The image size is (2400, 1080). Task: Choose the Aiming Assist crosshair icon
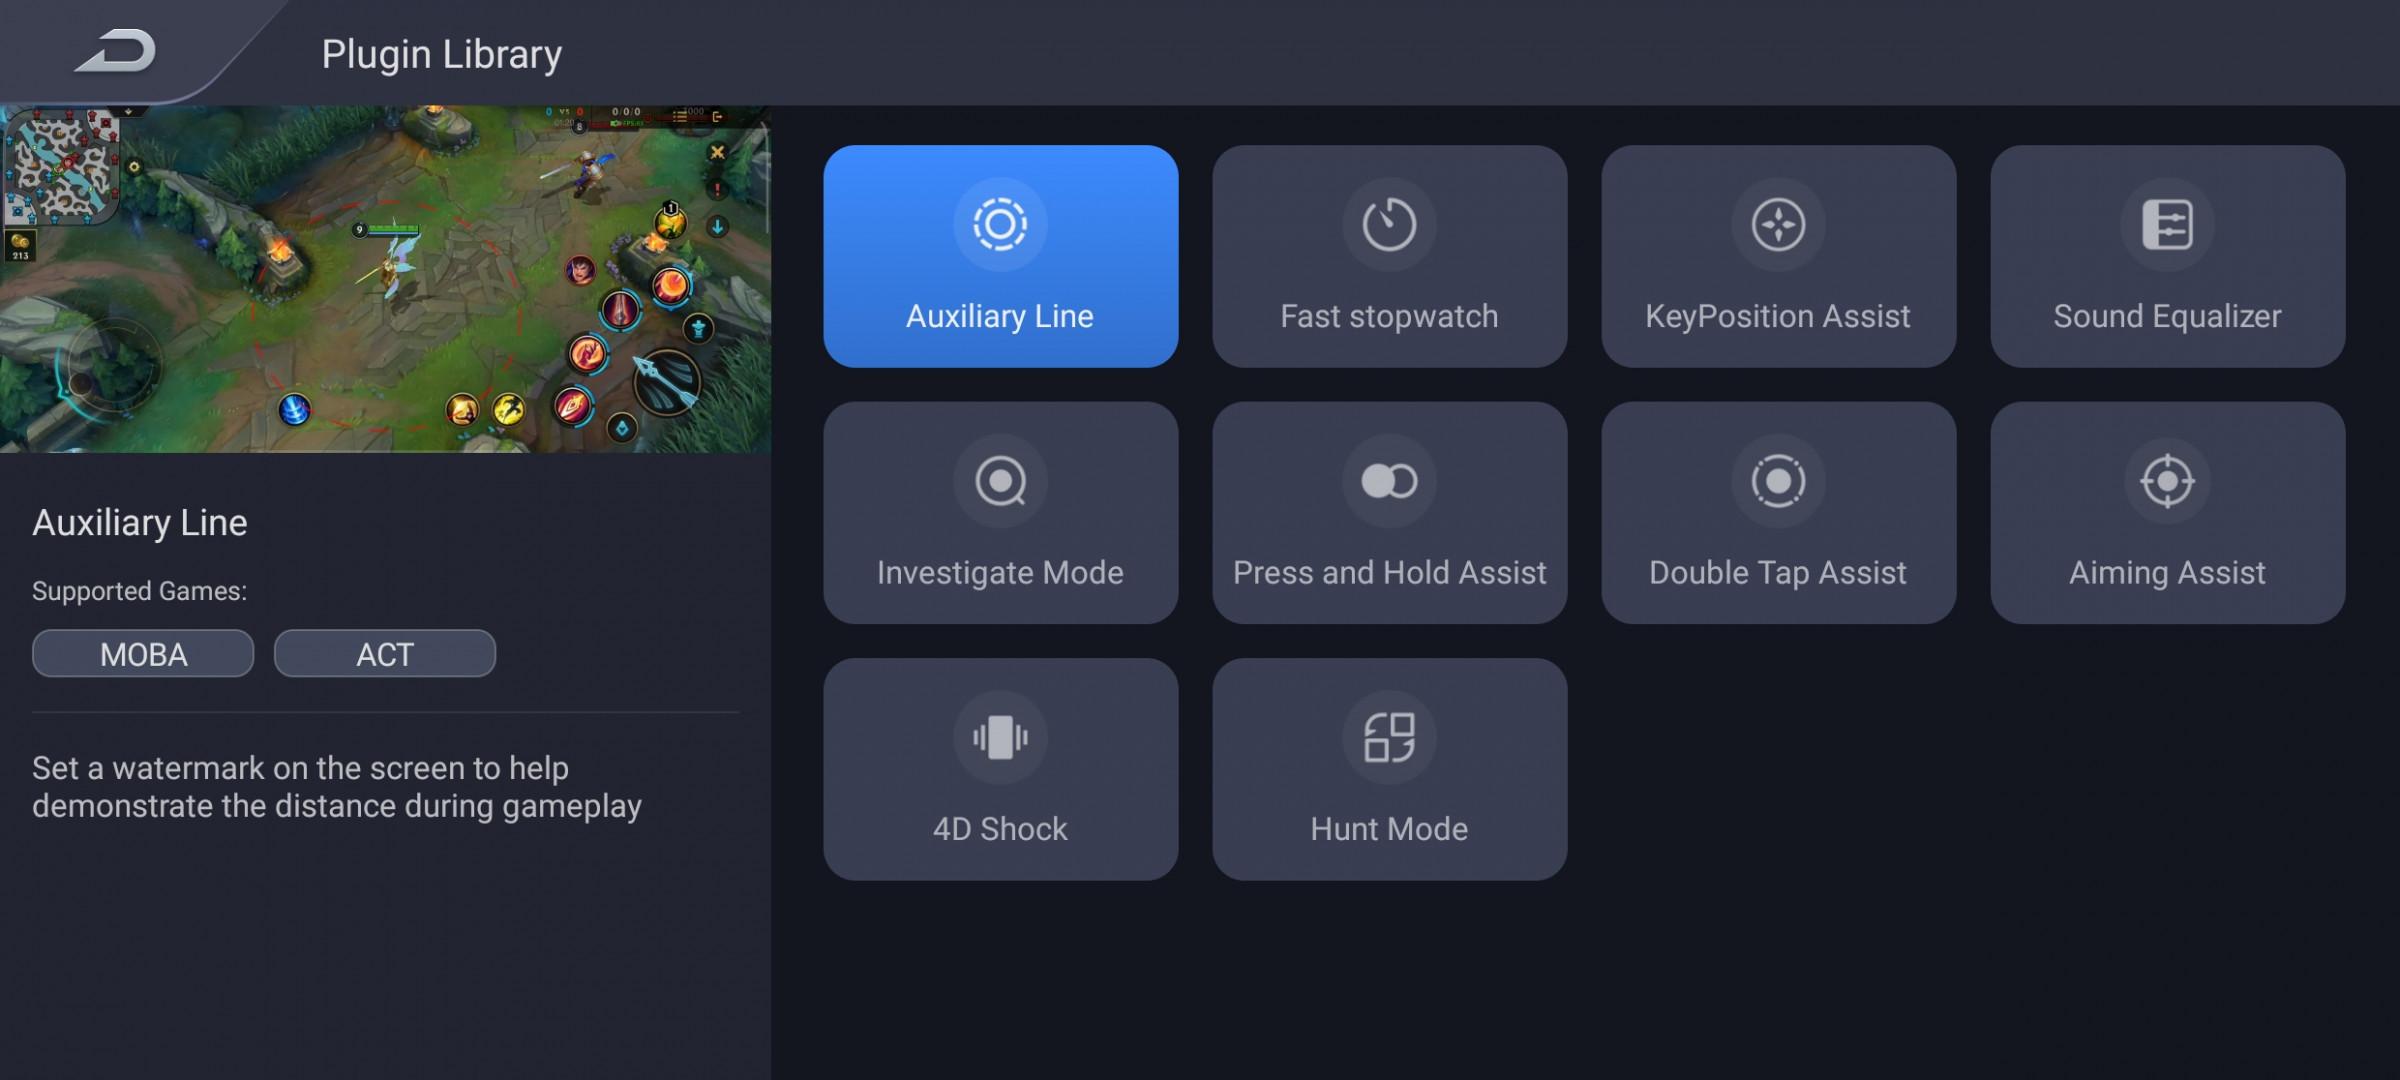[2167, 481]
